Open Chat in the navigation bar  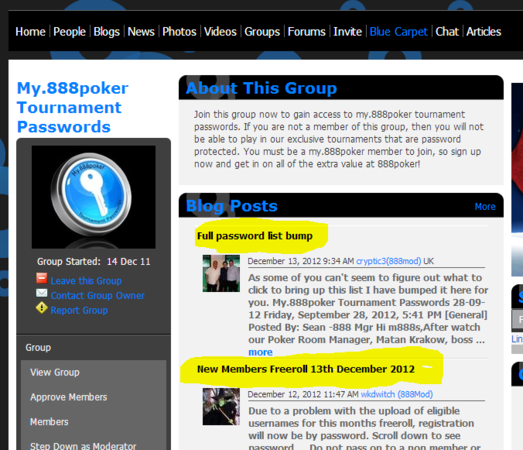click(x=447, y=32)
